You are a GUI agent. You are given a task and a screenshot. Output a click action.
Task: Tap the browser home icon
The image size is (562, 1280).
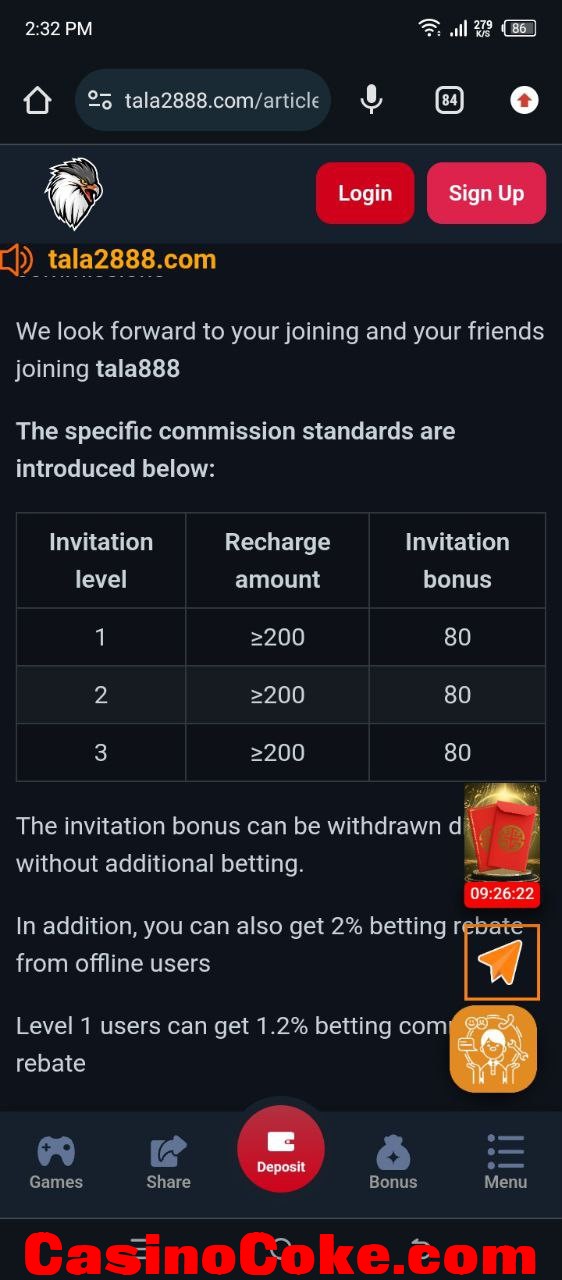click(37, 100)
